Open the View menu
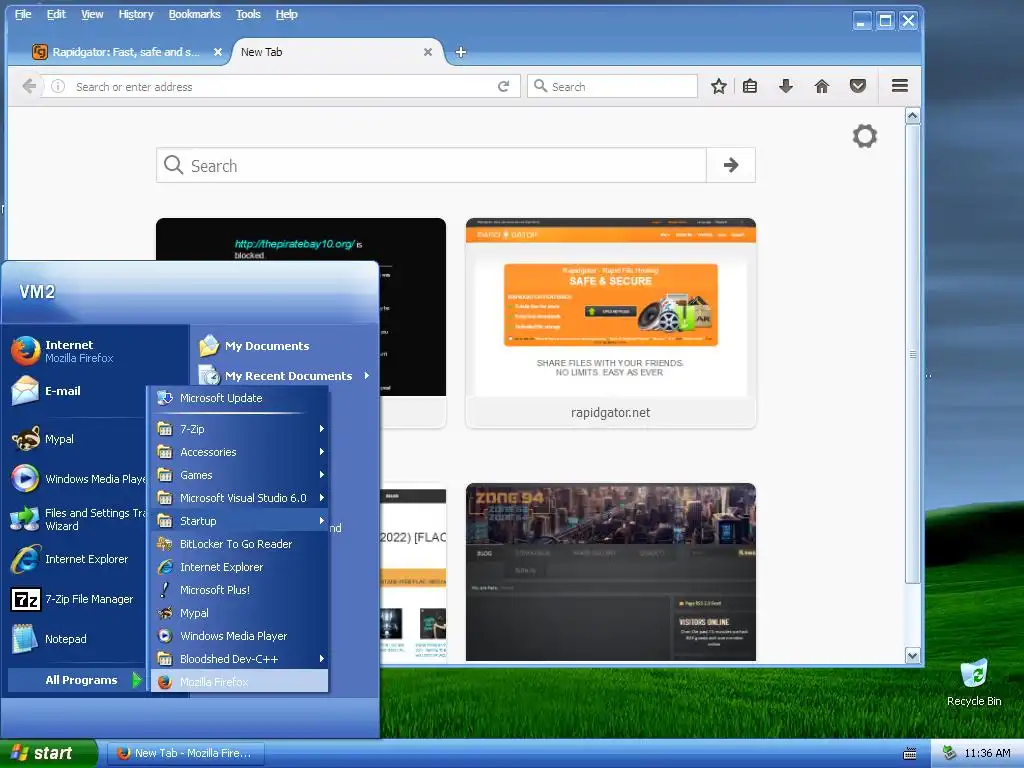The height and width of the screenshot is (768, 1024). (x=92, y=14)
